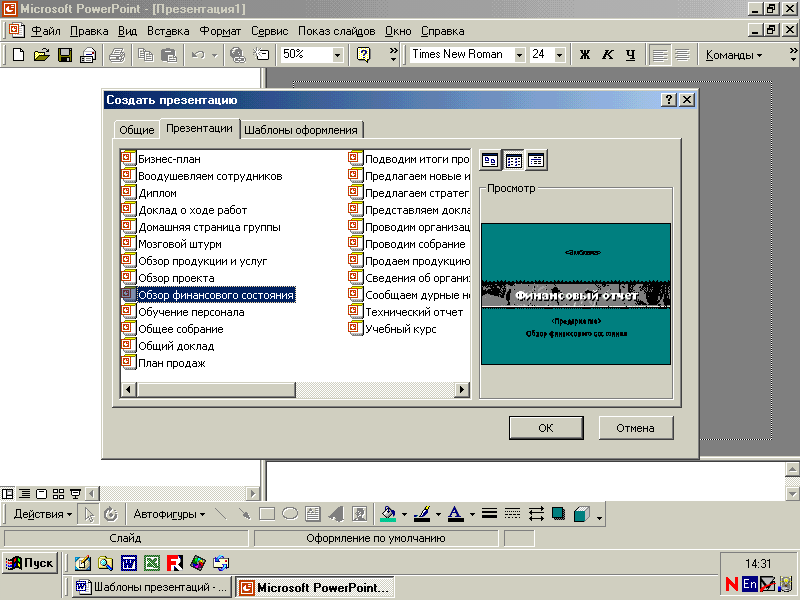Apply bold with the Ж button
The image size is (800, 600).
[x=585, y=54]
